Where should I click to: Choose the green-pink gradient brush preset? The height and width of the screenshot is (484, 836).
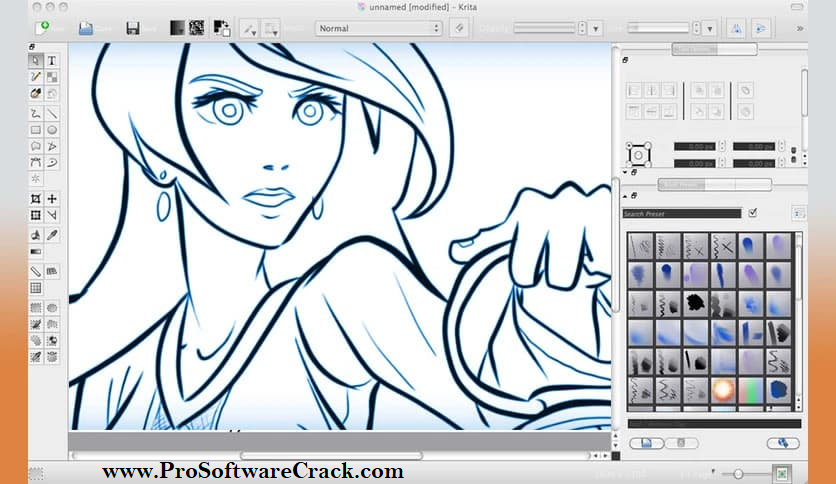point(751,390)
